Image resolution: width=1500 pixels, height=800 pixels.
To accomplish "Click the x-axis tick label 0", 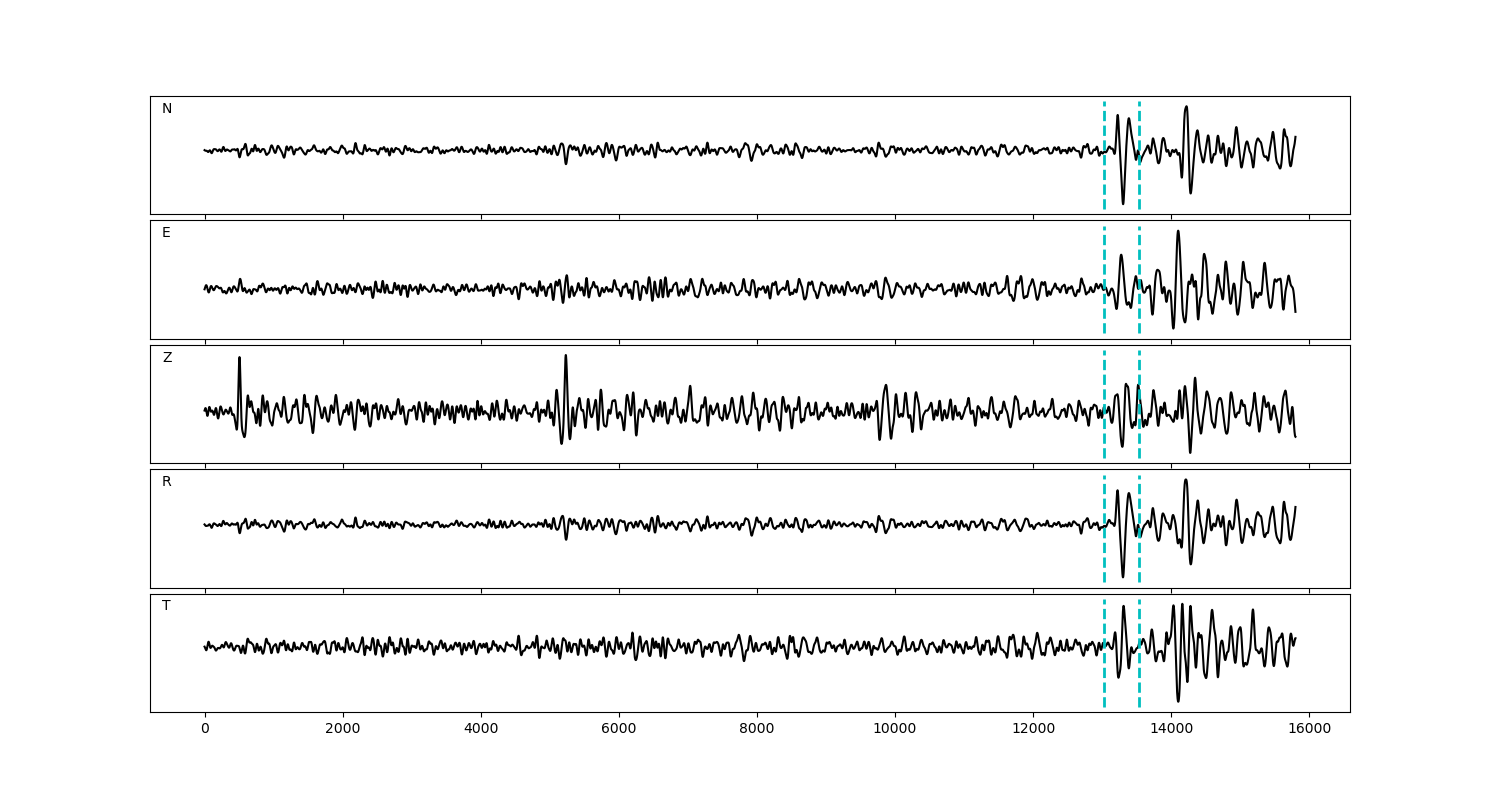I will coord(205,730).
